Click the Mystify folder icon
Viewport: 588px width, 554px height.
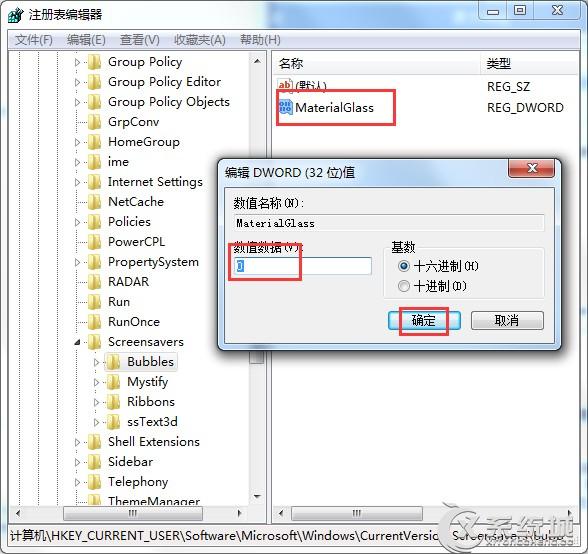tap(113, 382)
